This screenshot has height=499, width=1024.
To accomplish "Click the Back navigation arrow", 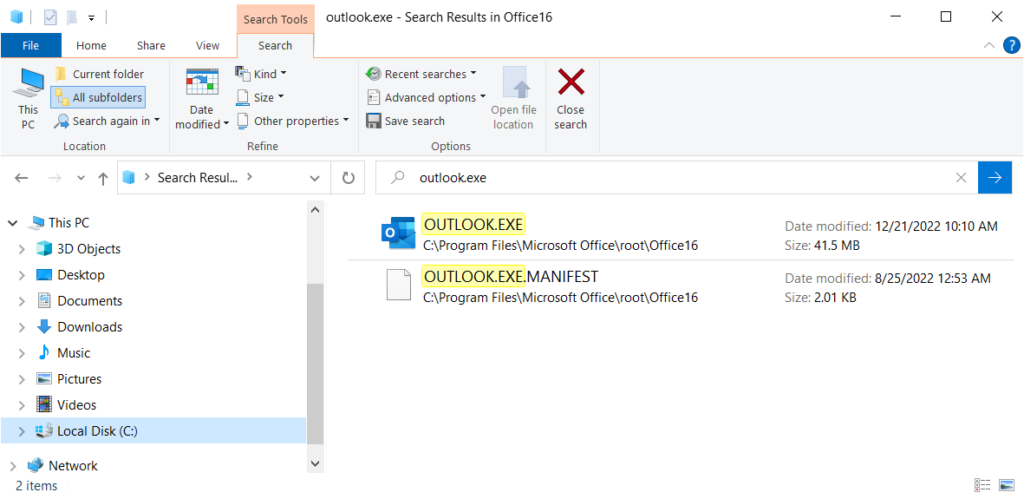I will point(22,178).
